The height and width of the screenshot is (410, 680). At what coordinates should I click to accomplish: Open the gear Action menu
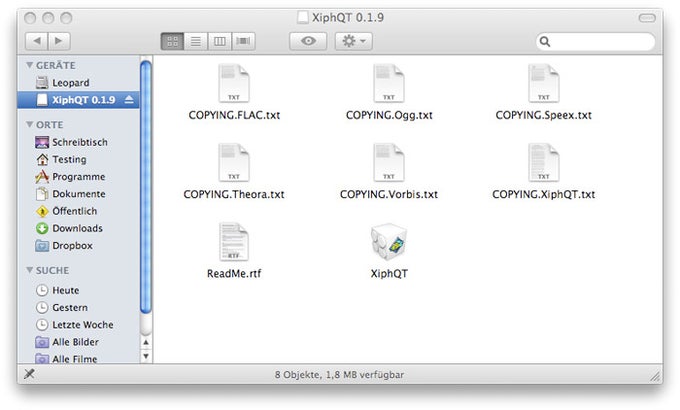(x=353, y=41)
